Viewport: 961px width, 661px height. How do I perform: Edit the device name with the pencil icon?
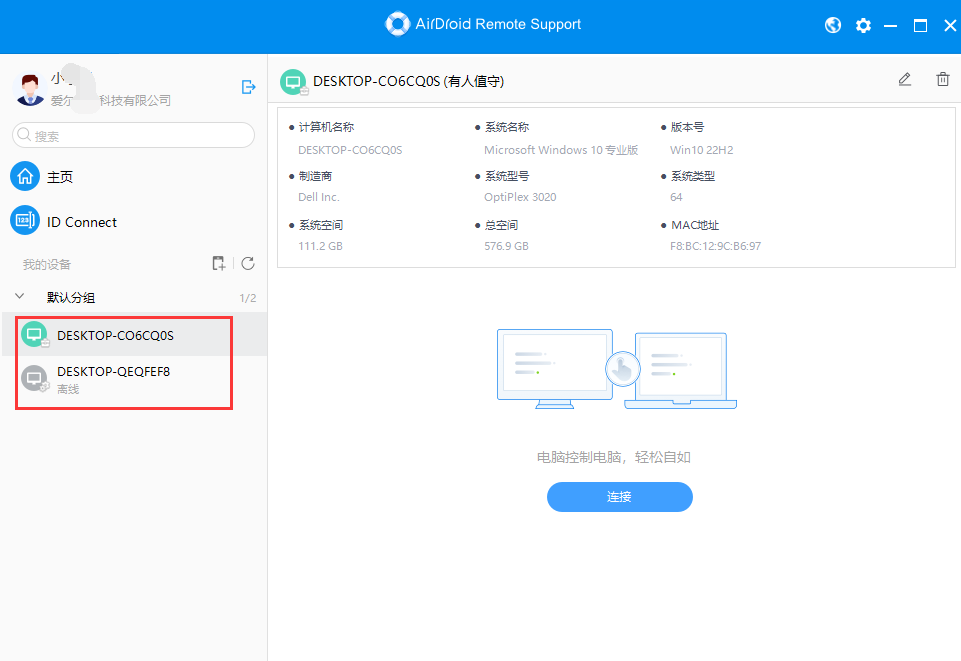pyautogui.click(x=905, y=79)
